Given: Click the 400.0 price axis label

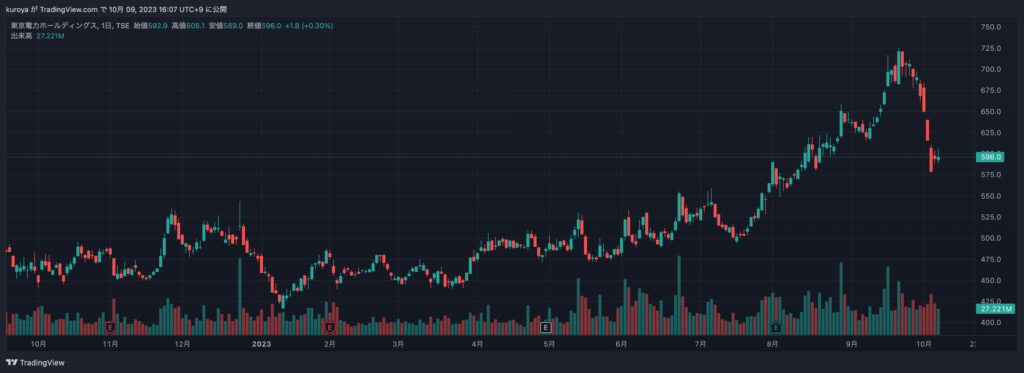Looking at the screenshot, I should coord(991,323).
